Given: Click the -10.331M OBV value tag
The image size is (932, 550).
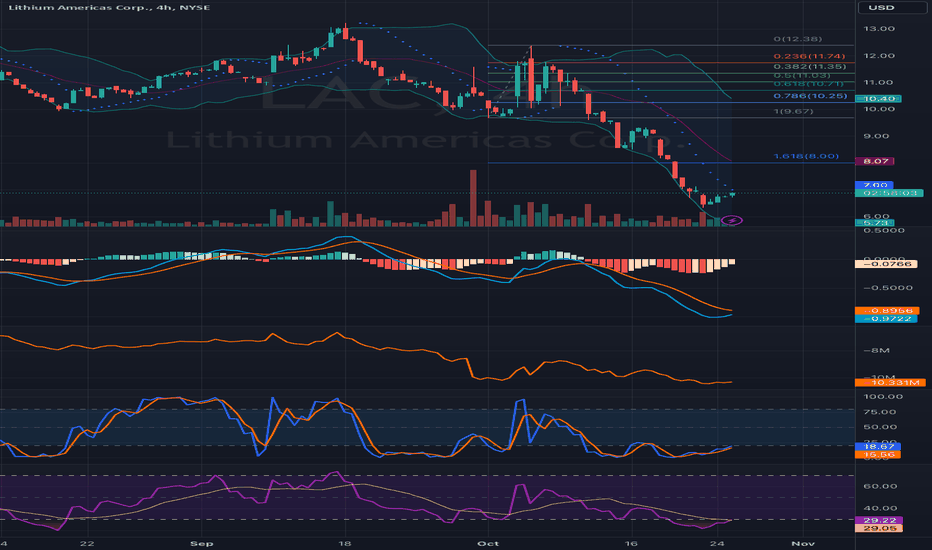Looking at the screenshot, I should pyautogui.click(x=890, y=382).
